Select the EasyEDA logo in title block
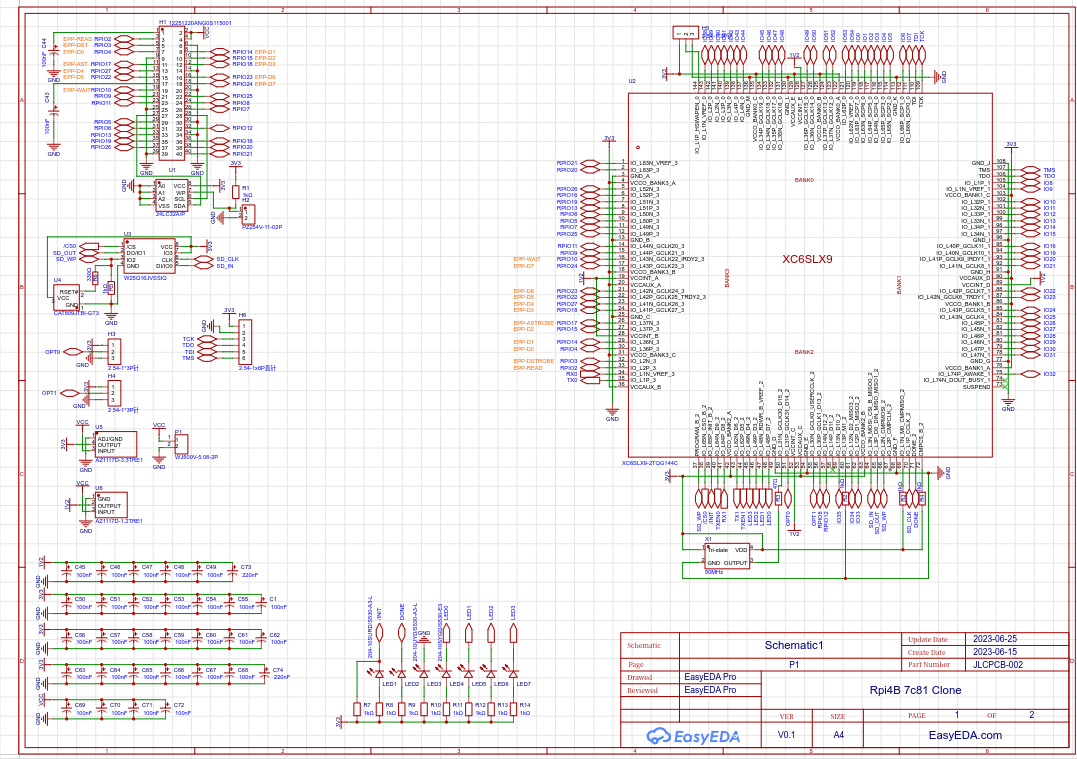The image size is (1077, 759). 694,736
